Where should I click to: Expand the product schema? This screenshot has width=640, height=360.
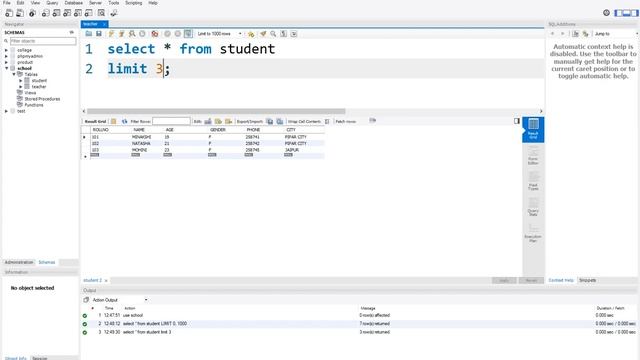[6, 62]
